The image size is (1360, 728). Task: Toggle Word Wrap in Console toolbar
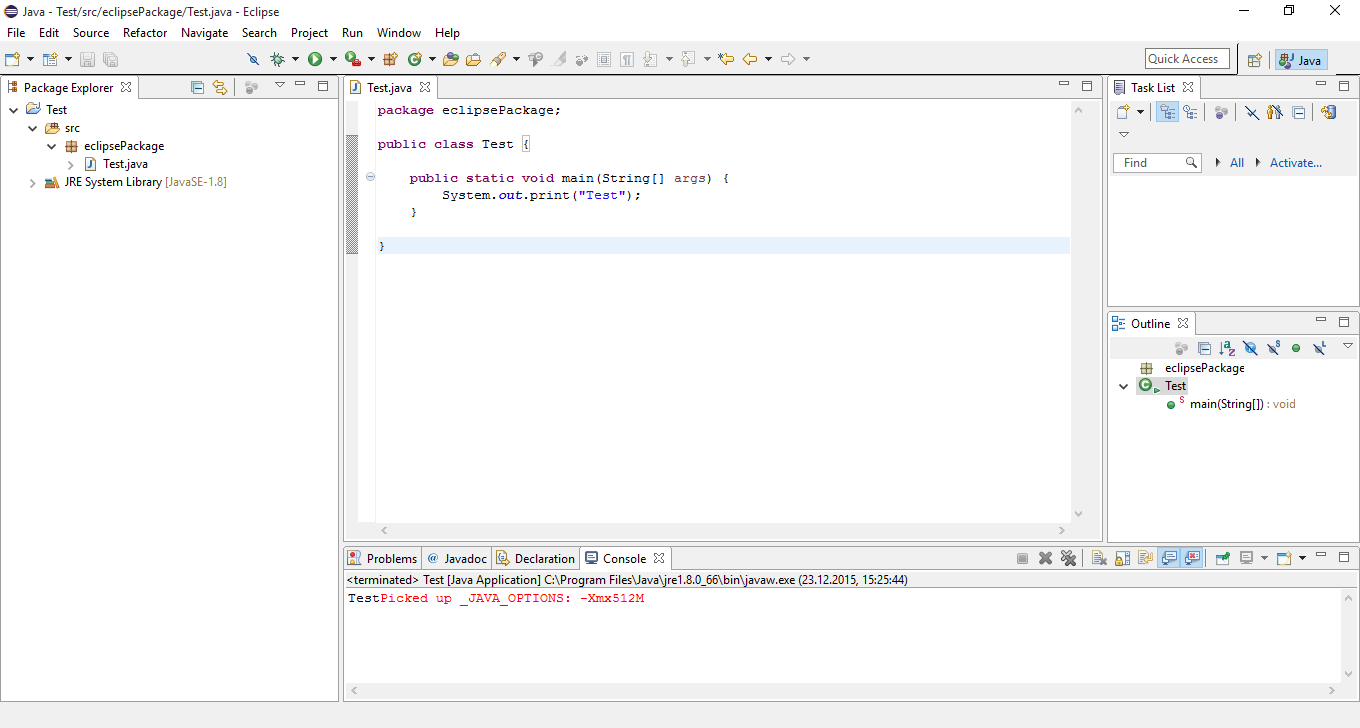pos(1145,558)
